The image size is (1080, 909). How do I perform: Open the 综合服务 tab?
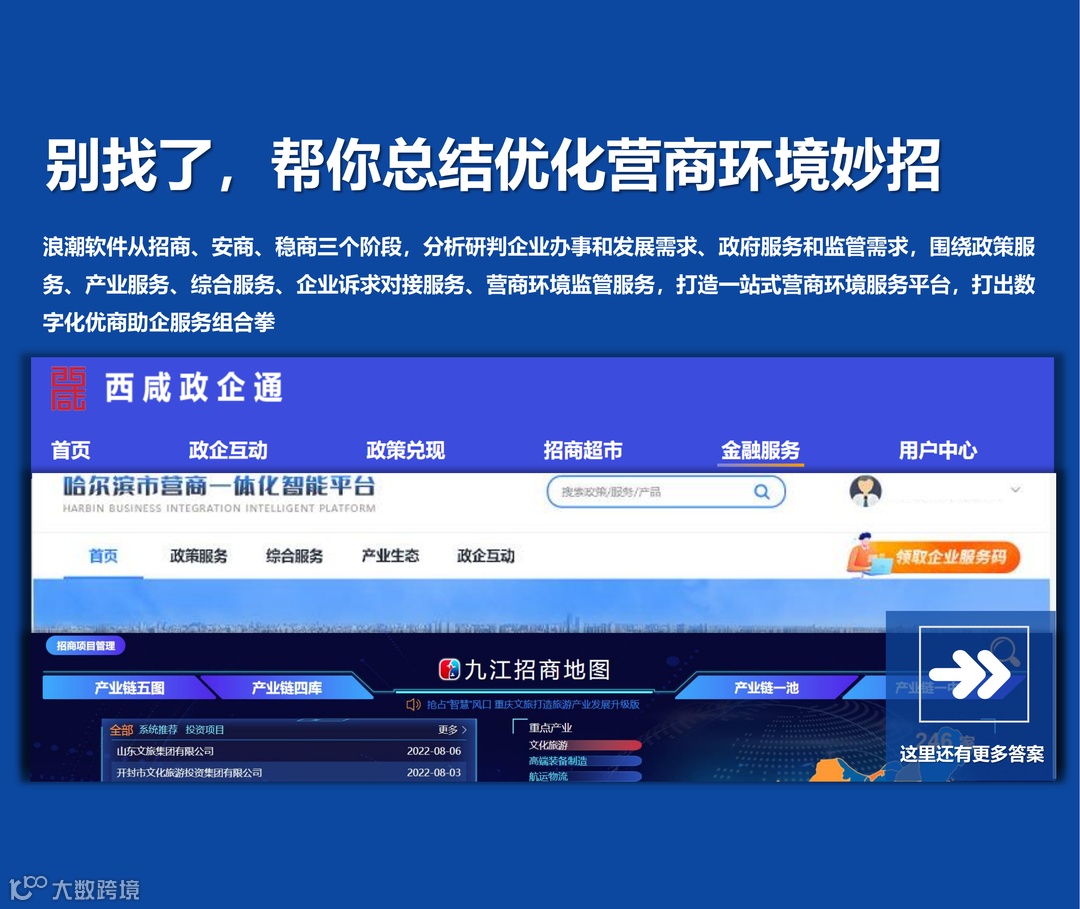pos(294,556)
